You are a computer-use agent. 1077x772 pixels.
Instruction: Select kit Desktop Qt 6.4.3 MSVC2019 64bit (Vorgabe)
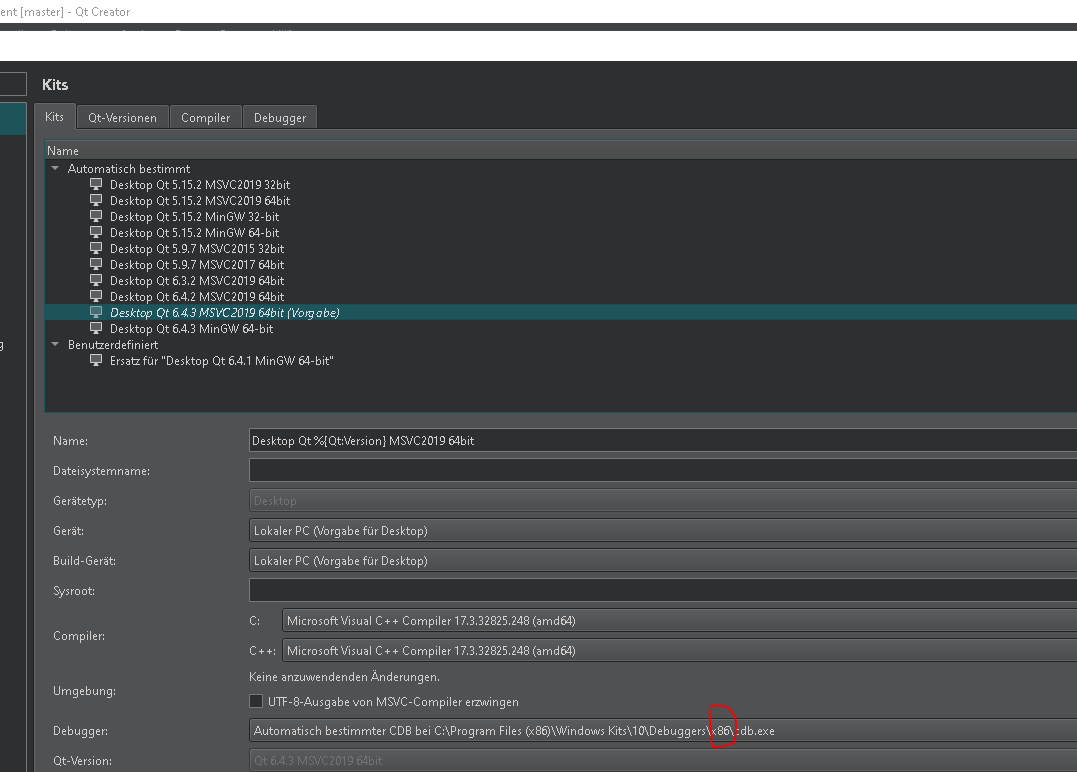pyautogui.click(x=225, y=313)
